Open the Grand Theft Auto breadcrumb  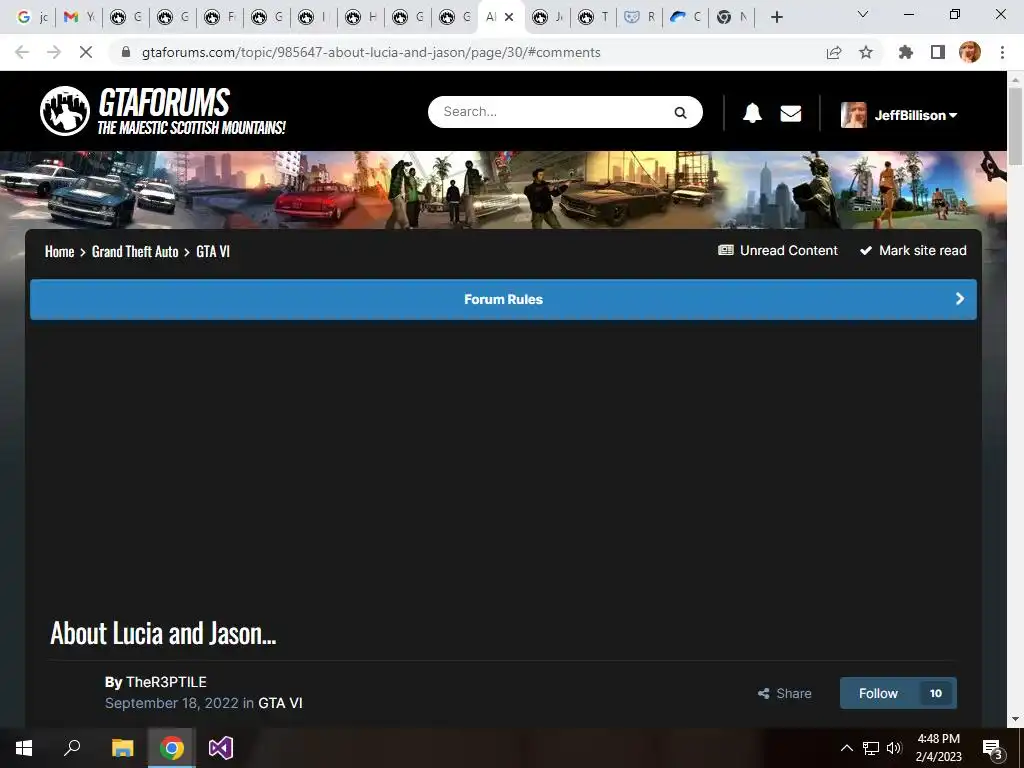(x=135, y=251)
